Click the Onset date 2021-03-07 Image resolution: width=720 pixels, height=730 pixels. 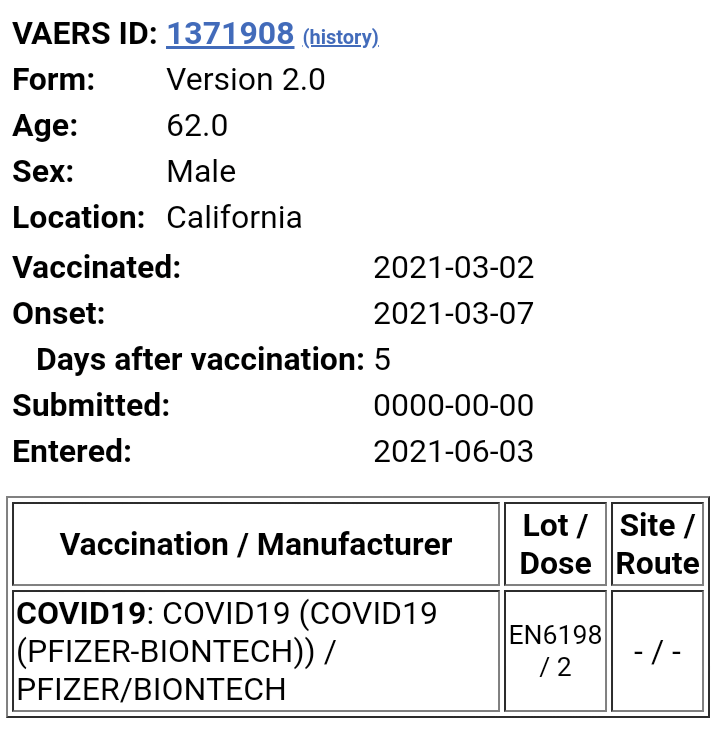453,314
